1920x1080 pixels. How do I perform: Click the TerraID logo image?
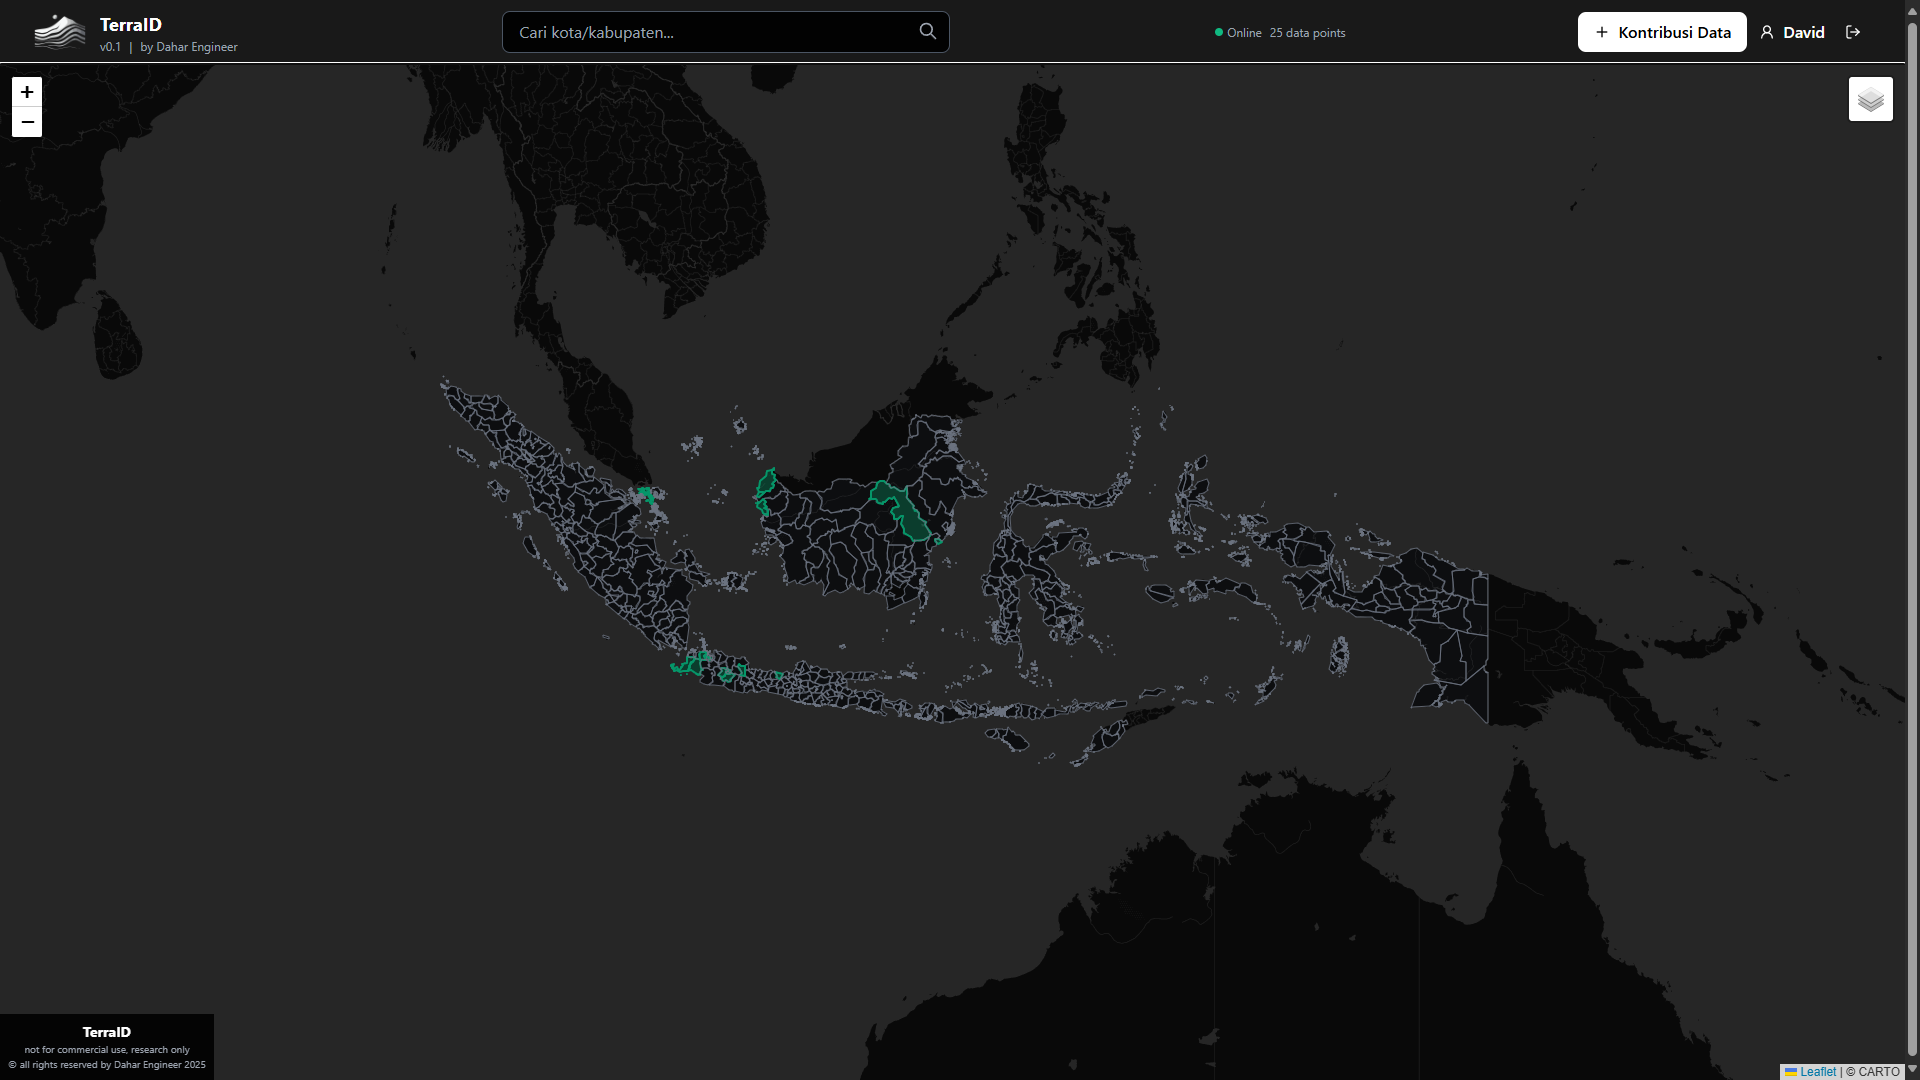click(x=59, y=32)
